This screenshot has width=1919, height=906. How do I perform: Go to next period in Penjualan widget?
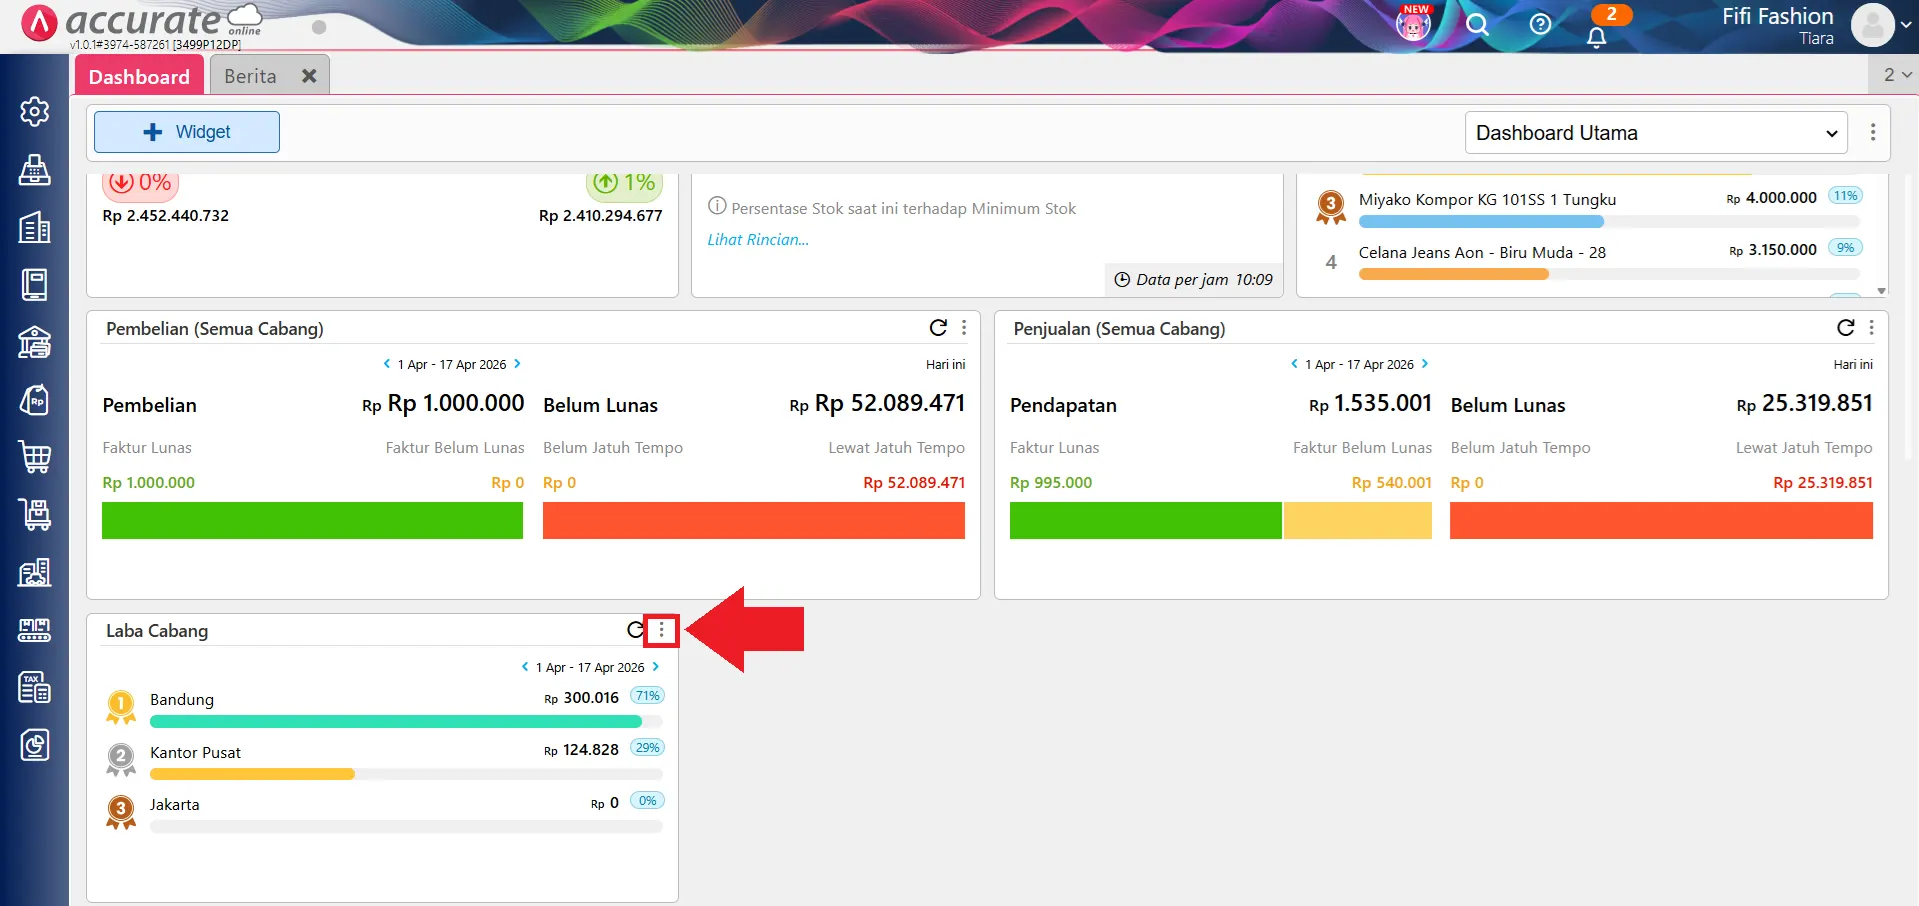(1425, 364)
